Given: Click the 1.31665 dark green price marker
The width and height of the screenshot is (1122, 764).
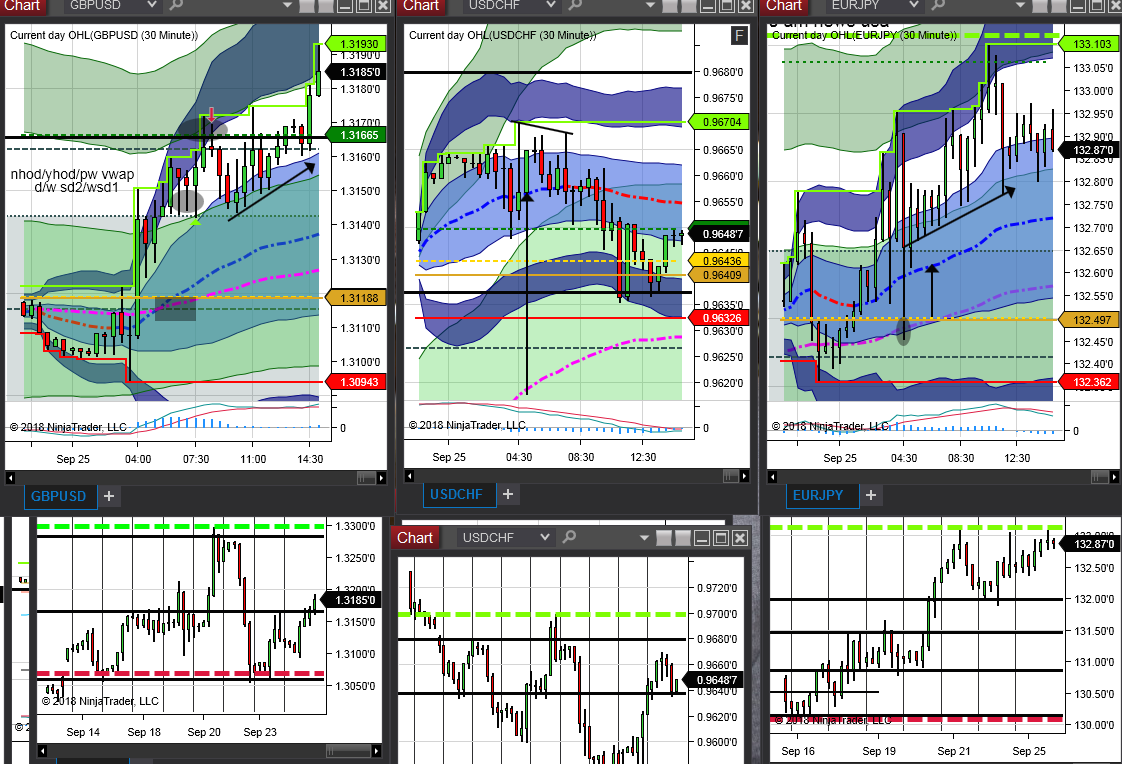Looking at the screenshot, I should pos(356,135).
